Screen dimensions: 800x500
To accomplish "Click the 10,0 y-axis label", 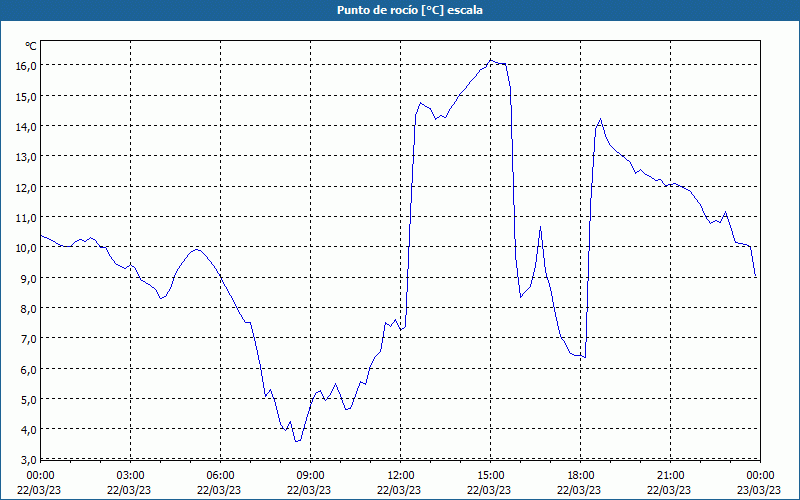I will (x=27, y=247).
